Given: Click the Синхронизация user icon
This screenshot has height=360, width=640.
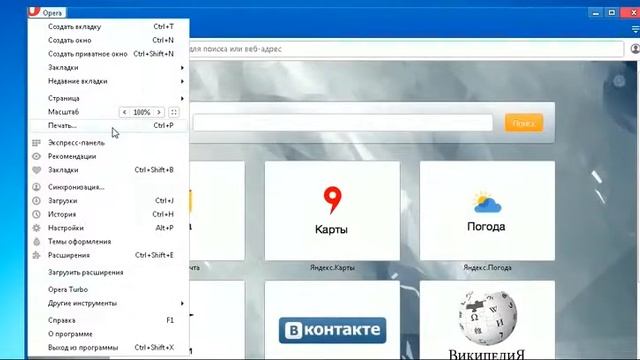Looking at the screenshot, I should (36, 187).
